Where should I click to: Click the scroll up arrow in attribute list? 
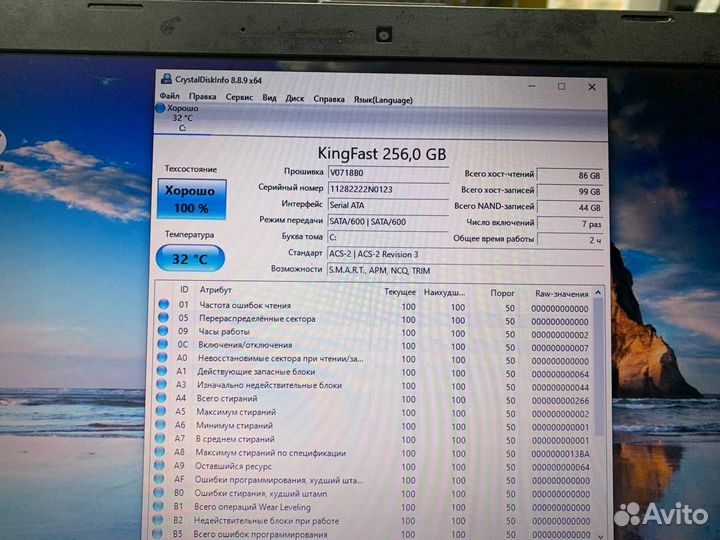(x=598, y=292)
